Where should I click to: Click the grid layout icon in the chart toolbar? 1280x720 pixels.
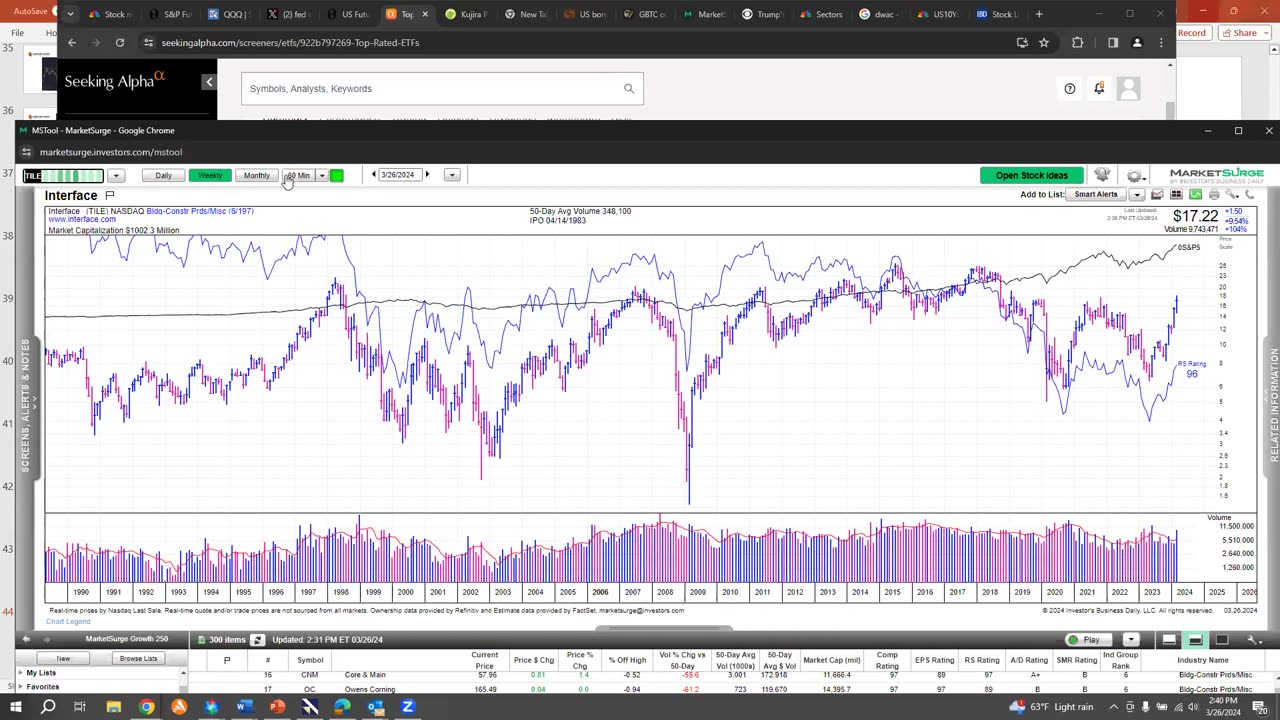[x=1176, y=195]
